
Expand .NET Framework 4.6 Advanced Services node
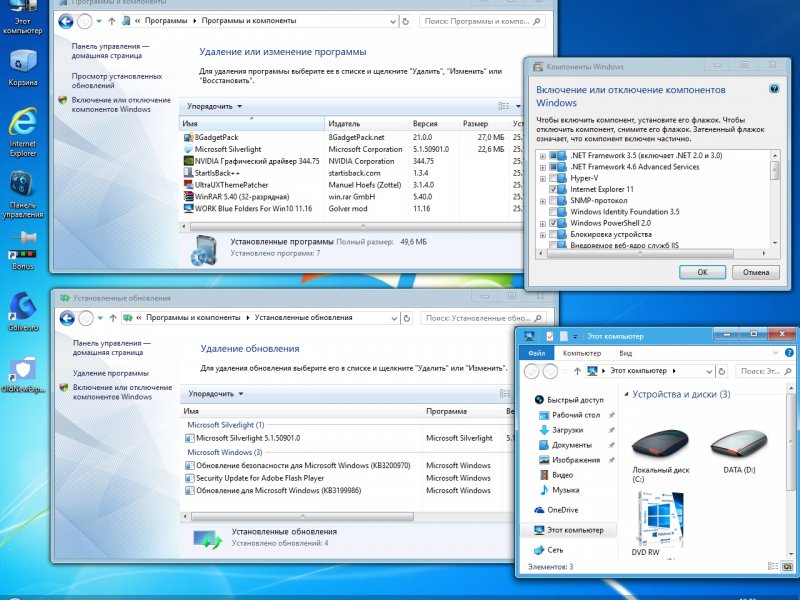pyautogui.click(x=543, y=167)
